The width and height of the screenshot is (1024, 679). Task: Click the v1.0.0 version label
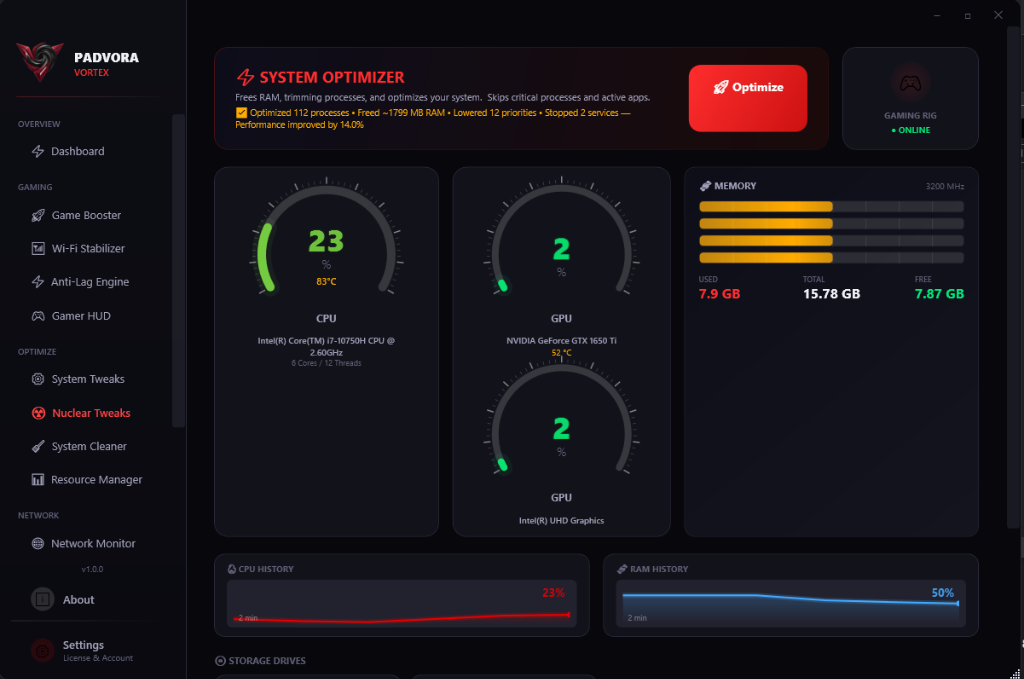(x=92, y=569)
